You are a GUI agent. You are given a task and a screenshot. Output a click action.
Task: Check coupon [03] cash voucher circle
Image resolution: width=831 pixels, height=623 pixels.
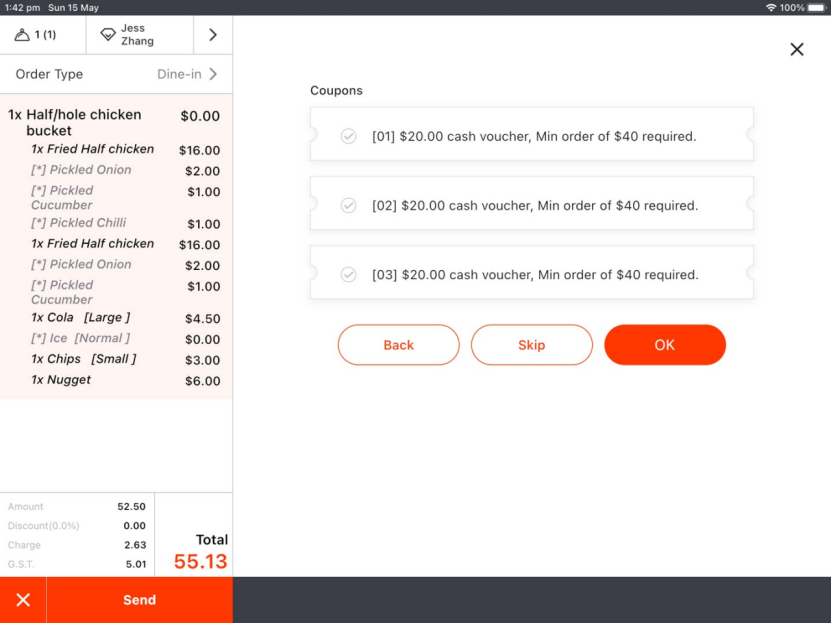point(348,274)
